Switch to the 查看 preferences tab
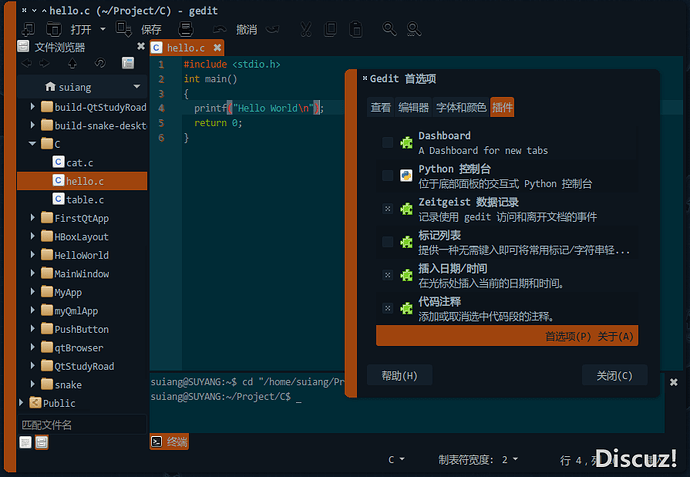 tap(380, 107)
